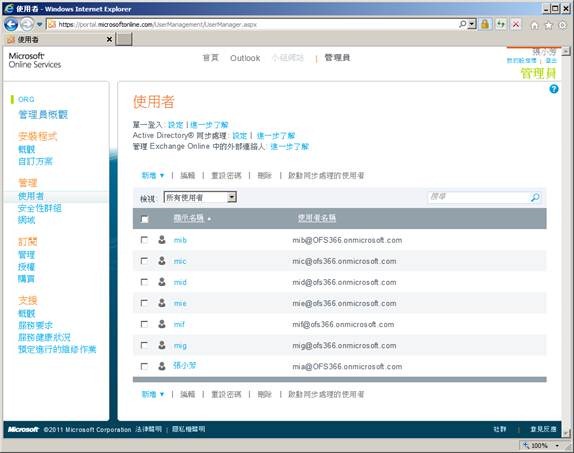574x453 pixels.
Task: Click the page scrollbar down arrow
Action: point(566,434)
